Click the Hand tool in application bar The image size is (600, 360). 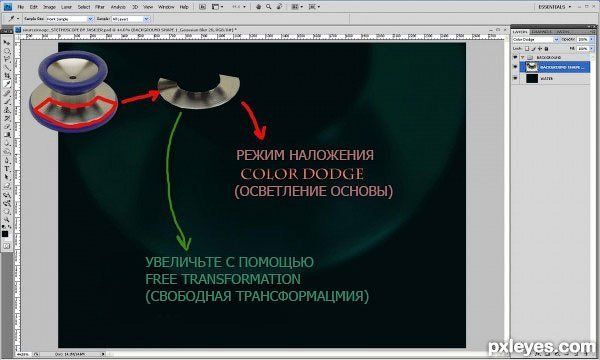point(259,7)
